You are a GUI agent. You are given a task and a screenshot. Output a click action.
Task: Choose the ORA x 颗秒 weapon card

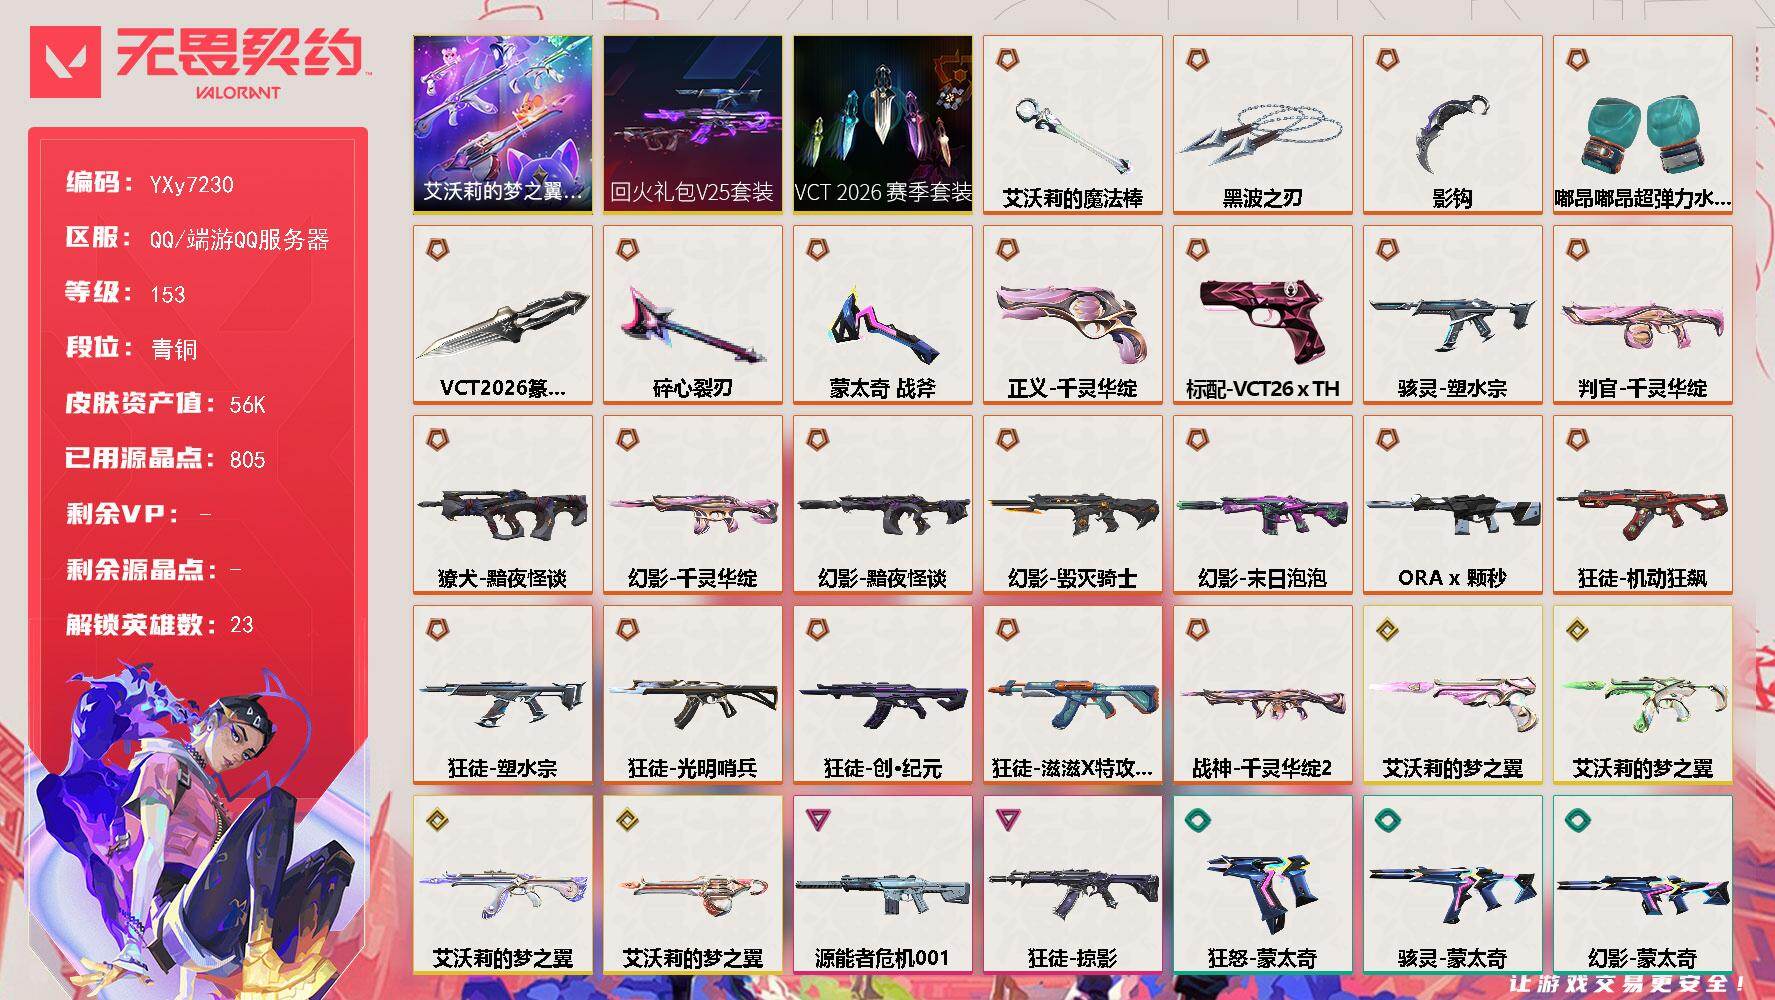tap(1452, 504)
